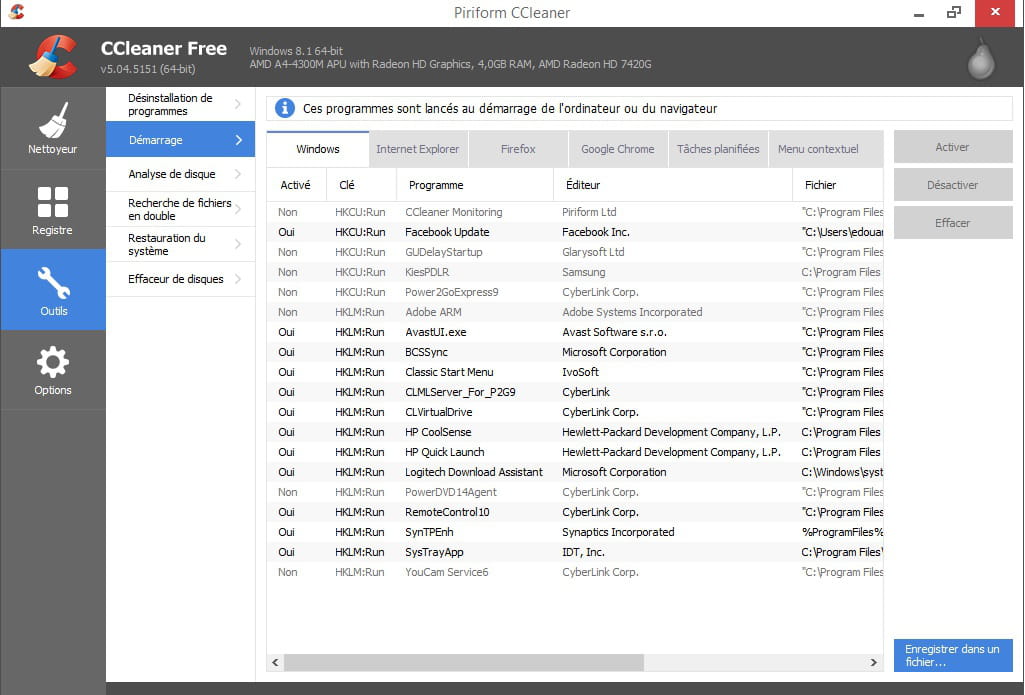Select the Power2GoExpress9 entry
The width and height of the screenshot is (1025, 695).
point(575,292)
